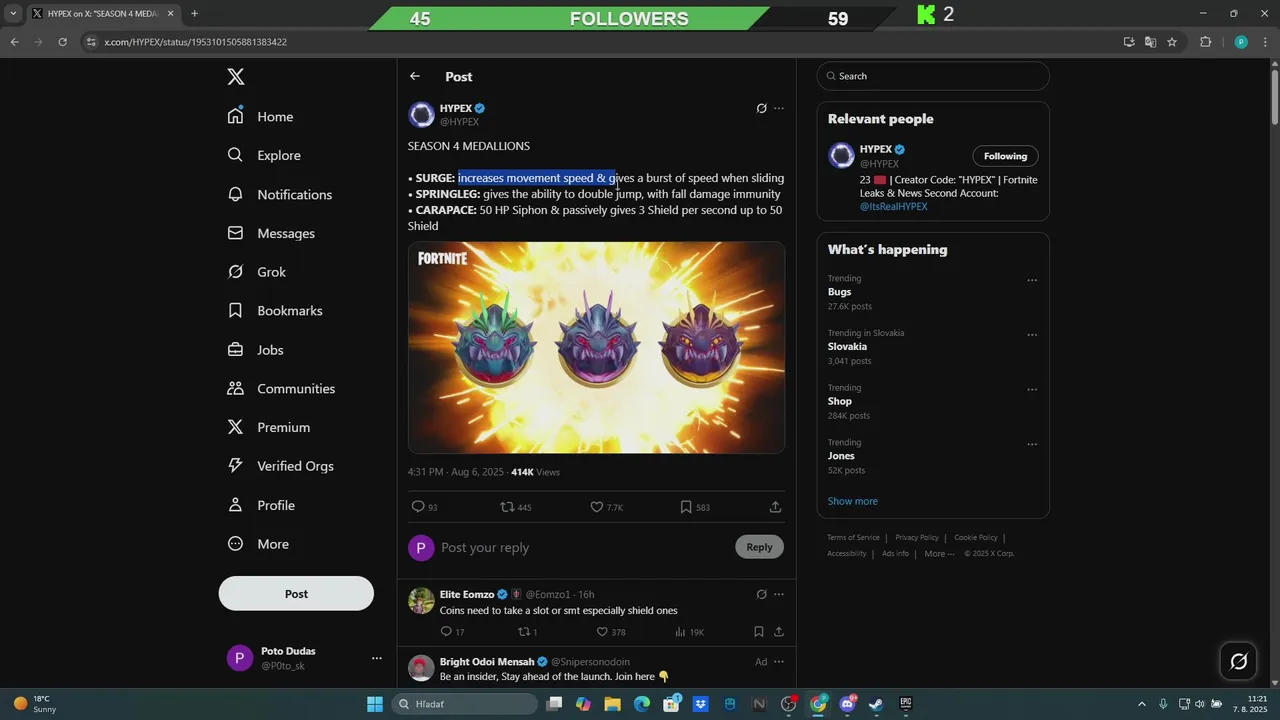Bookmark Elite Eomzo's reply

click(x=758, y=632)
